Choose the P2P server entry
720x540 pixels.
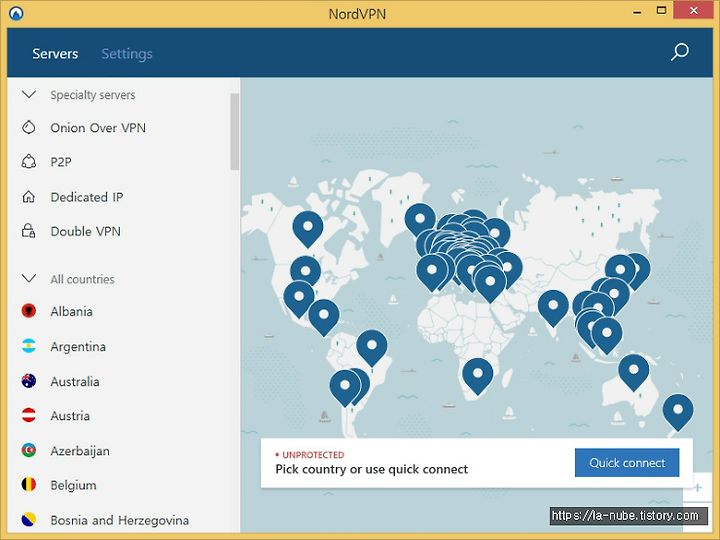point(61,162)
